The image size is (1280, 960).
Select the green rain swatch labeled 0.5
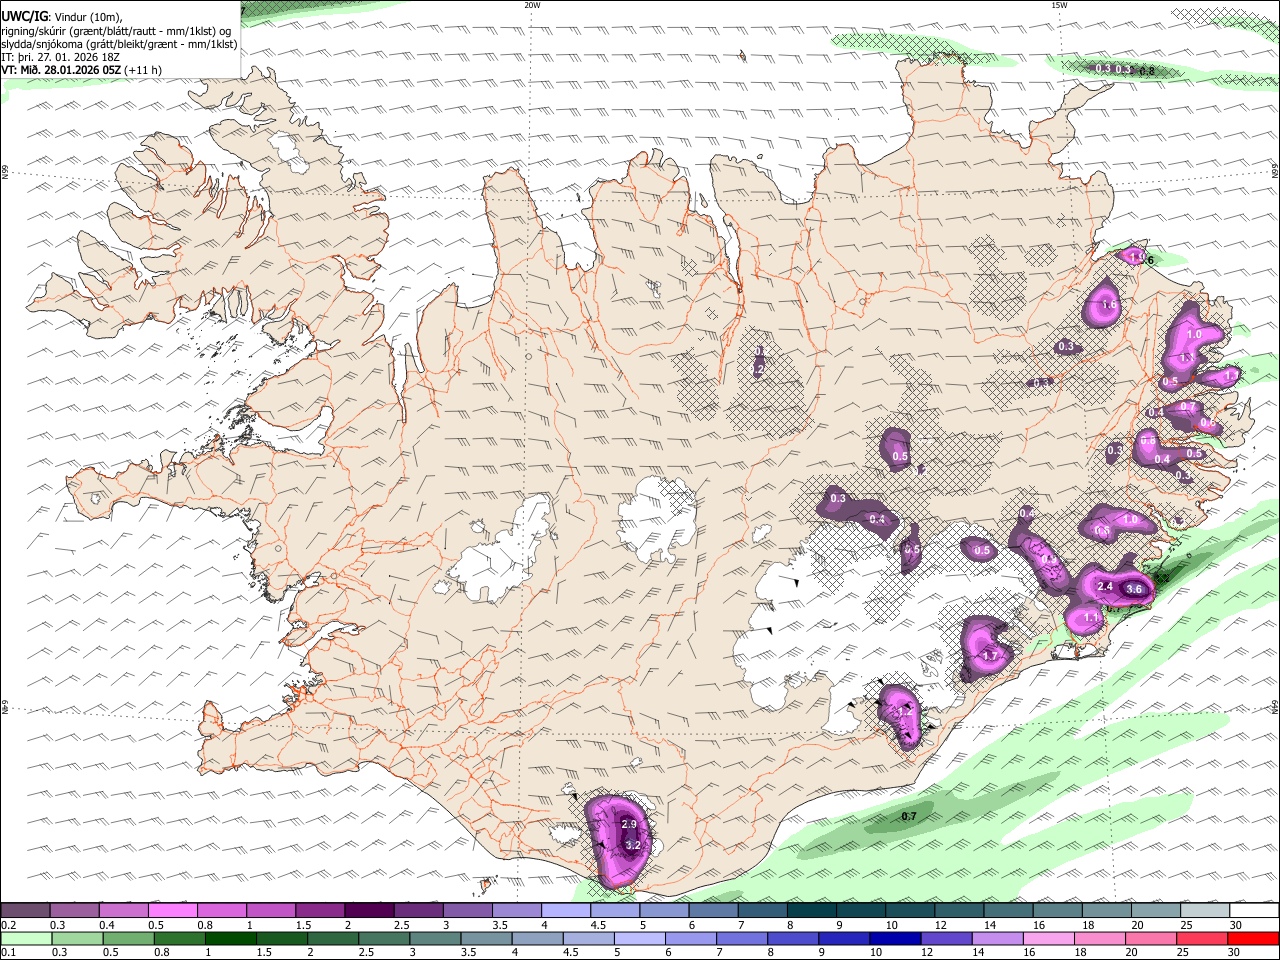[x=128, y=939]
